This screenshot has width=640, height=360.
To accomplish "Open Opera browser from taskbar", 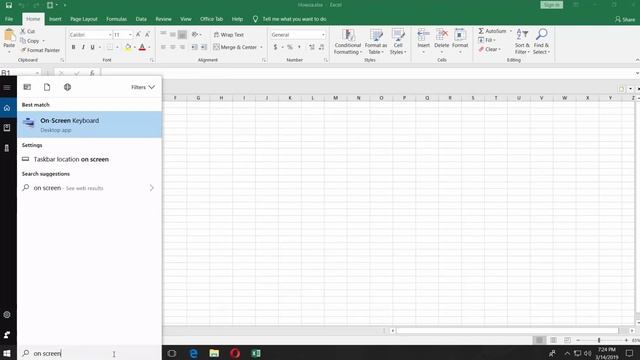I will tap(235, 353).
